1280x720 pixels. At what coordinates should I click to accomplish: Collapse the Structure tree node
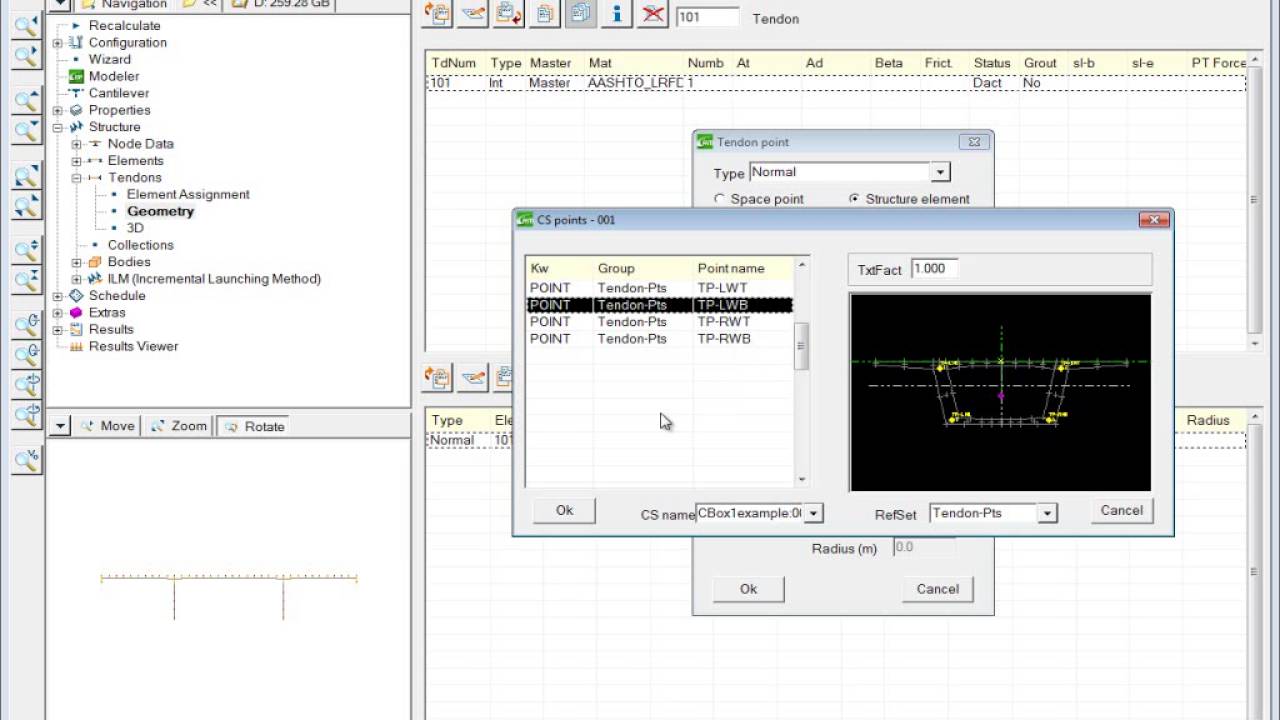tap(58, 127)
